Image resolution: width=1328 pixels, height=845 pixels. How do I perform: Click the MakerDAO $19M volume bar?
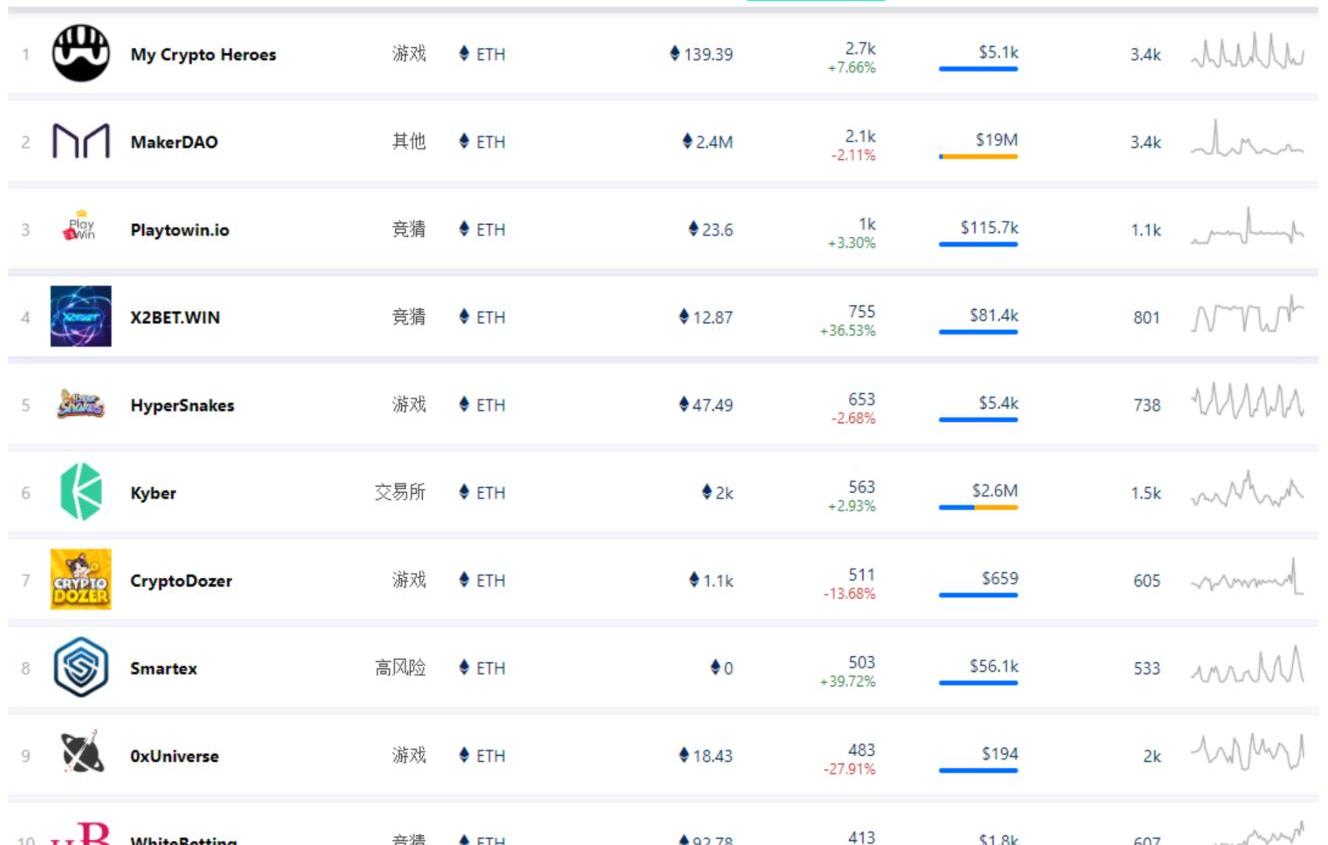coord(978,156)
